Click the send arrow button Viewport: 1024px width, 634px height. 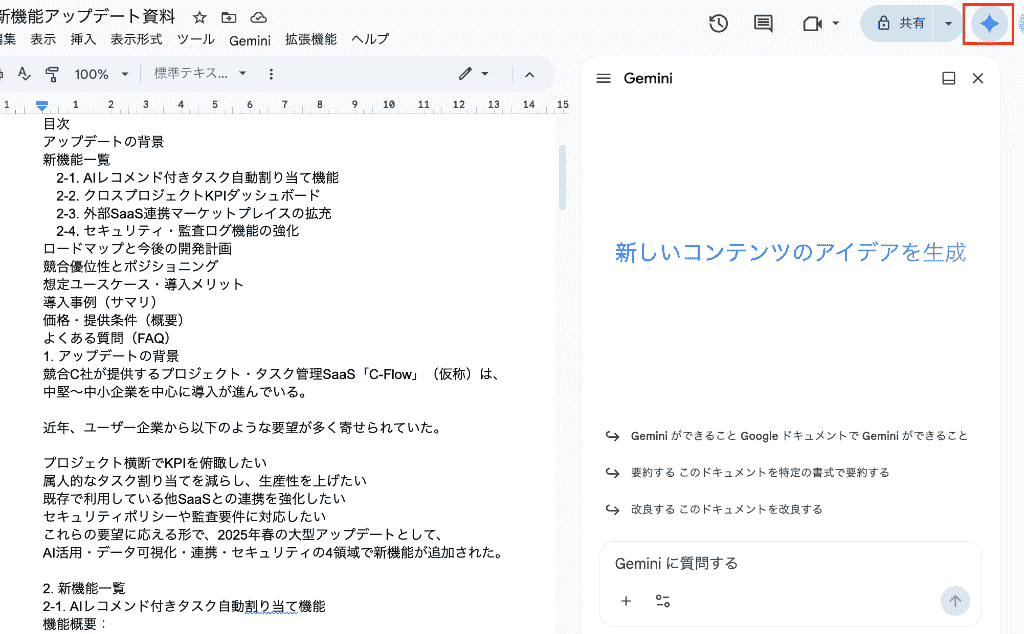955,601
